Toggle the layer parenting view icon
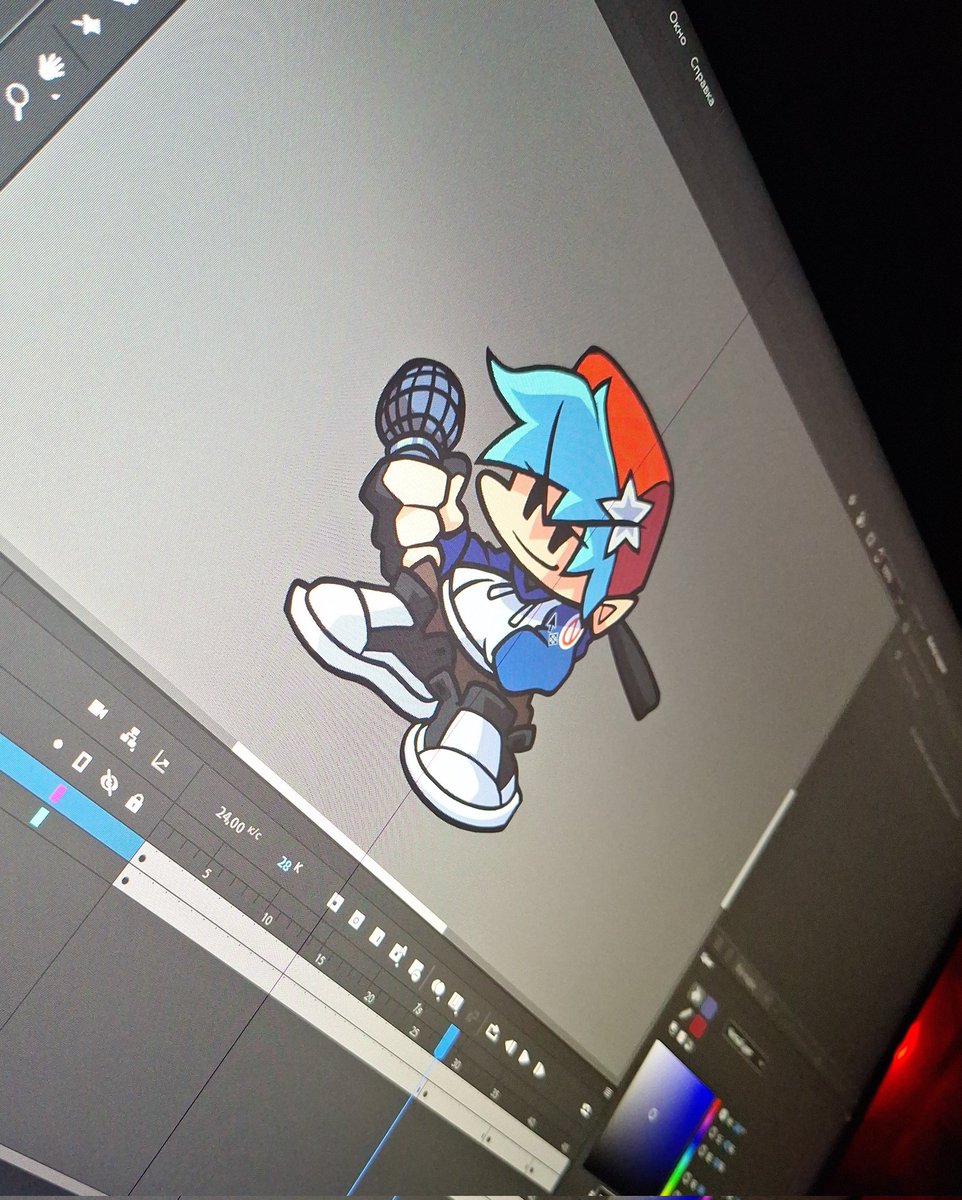Screen dimensions: 962x1200 pyautogui.click(x=129, y=737)
